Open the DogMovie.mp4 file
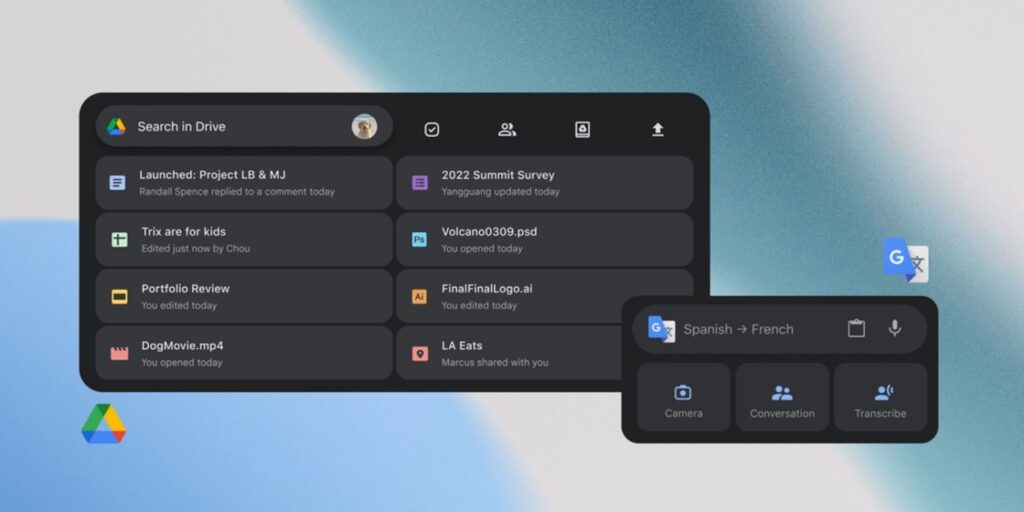The height and width of the screenshot is (512, 1024). point(244,353)
